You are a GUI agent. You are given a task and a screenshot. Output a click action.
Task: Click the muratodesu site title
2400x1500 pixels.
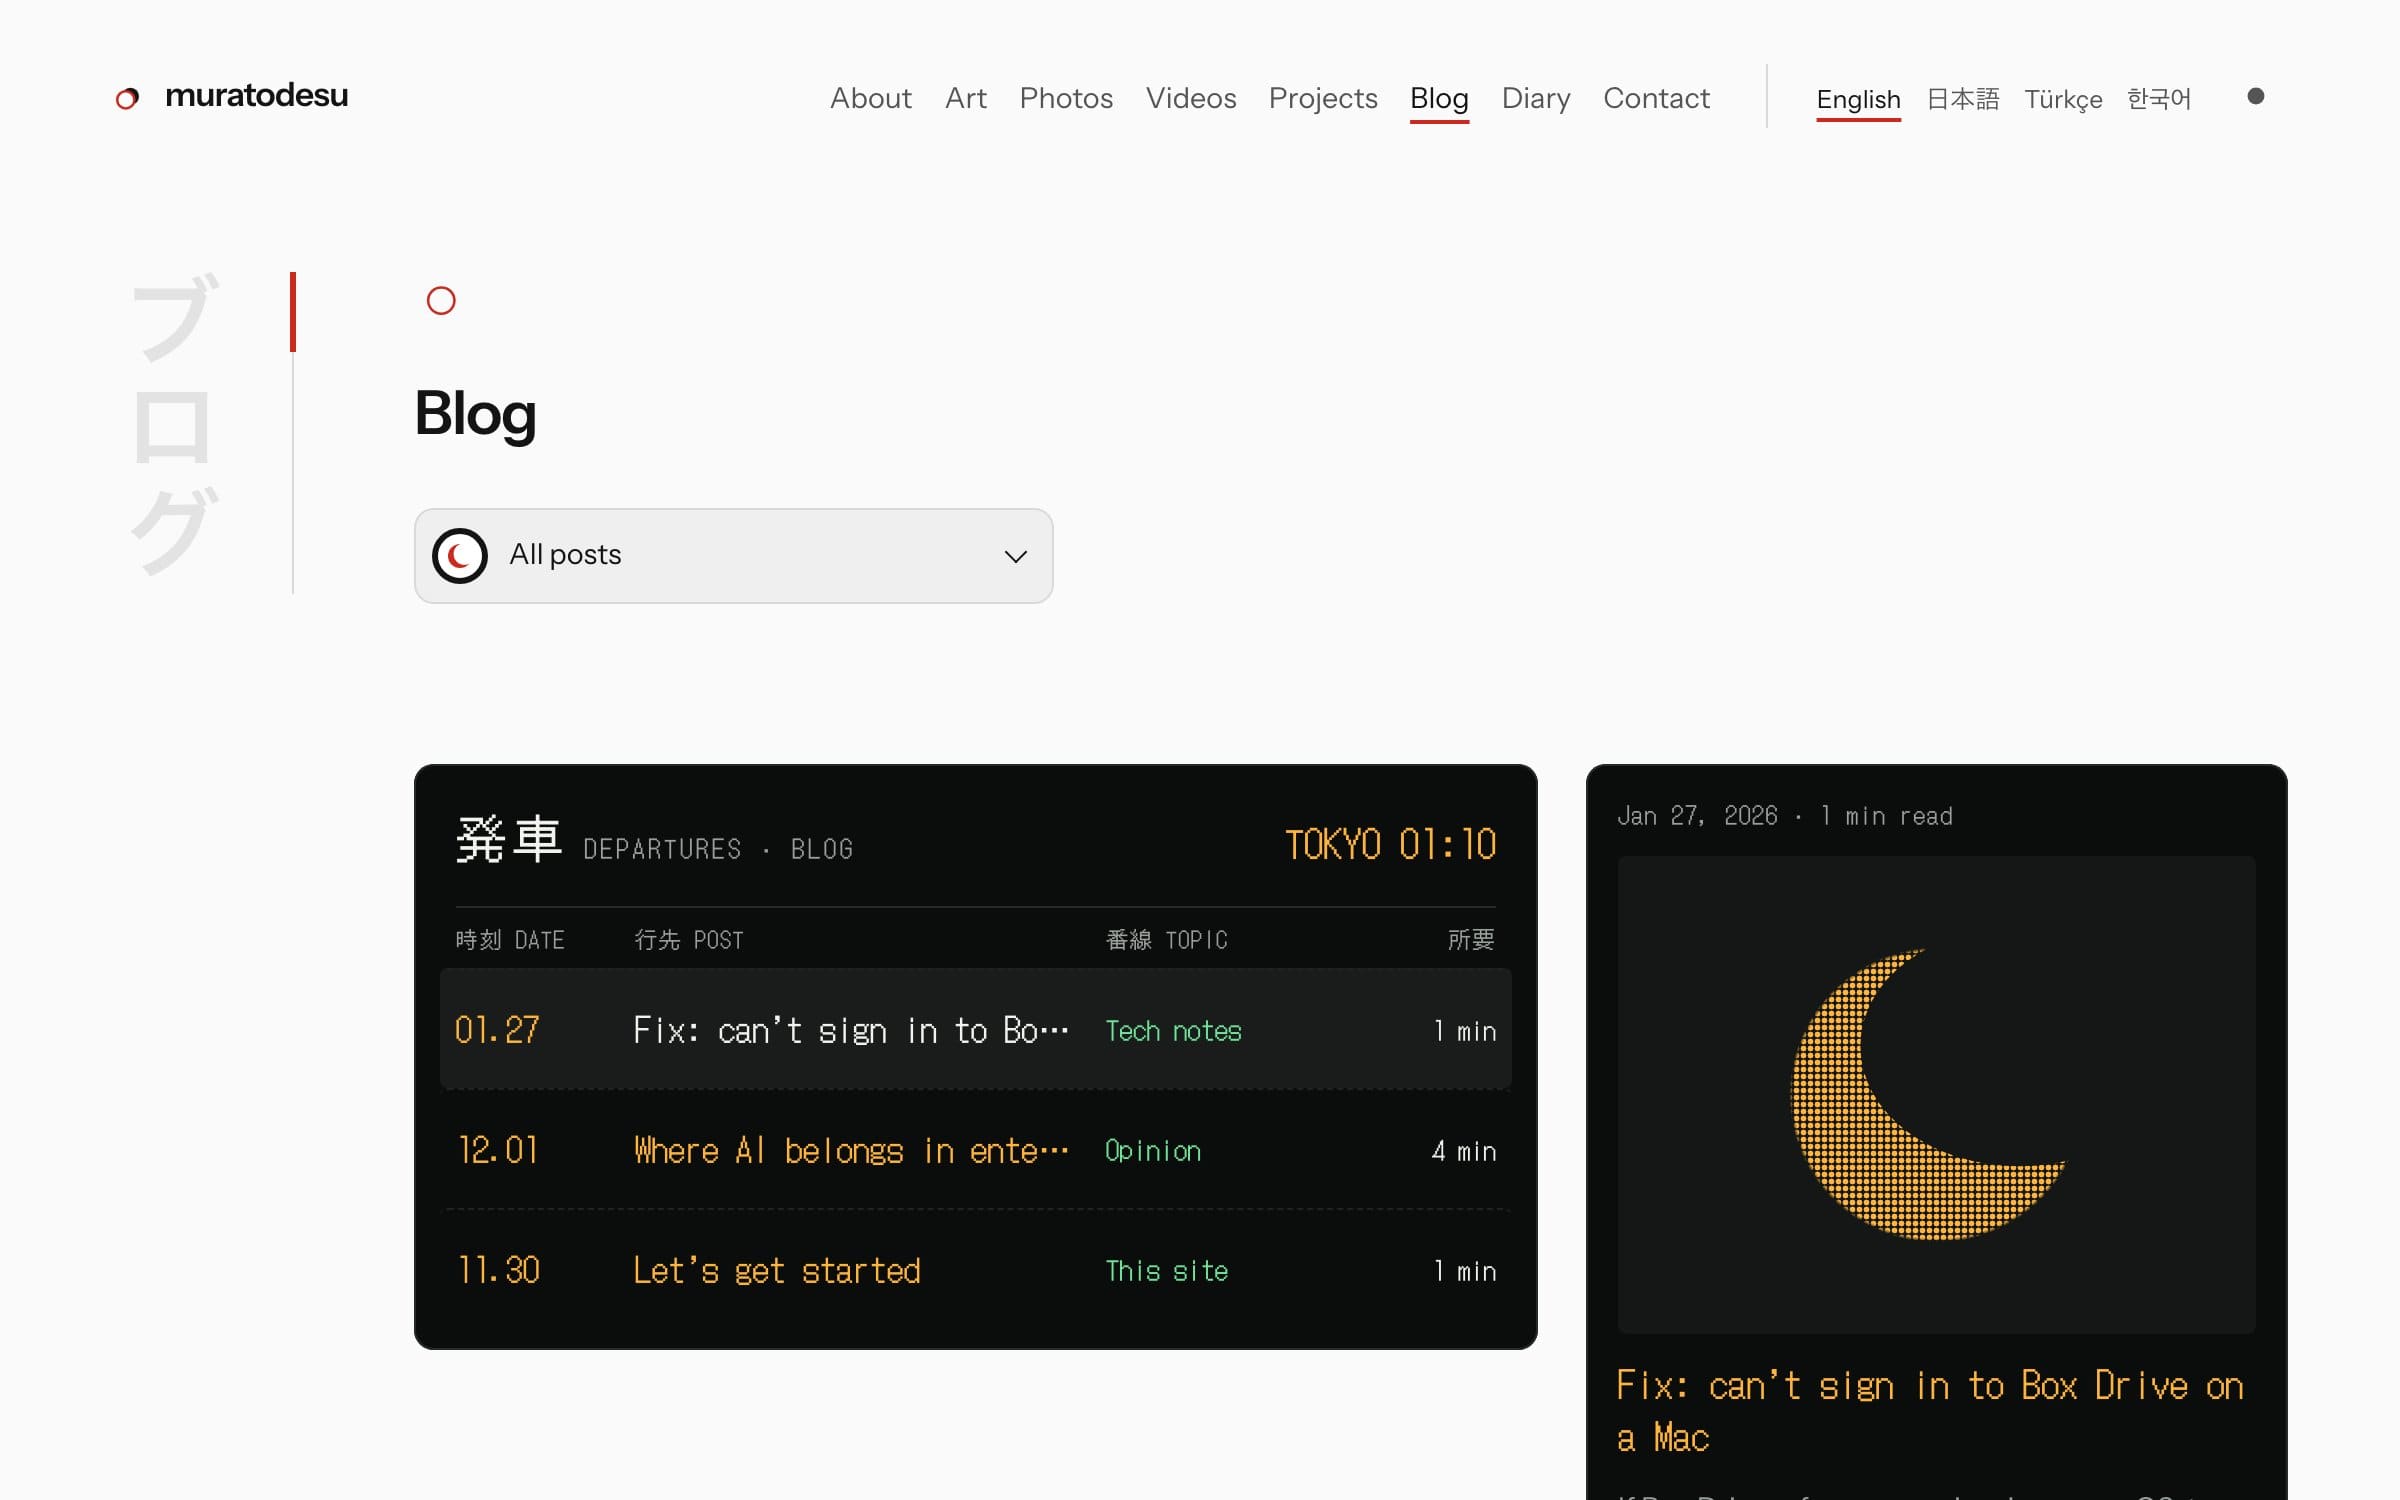[256, 96]
